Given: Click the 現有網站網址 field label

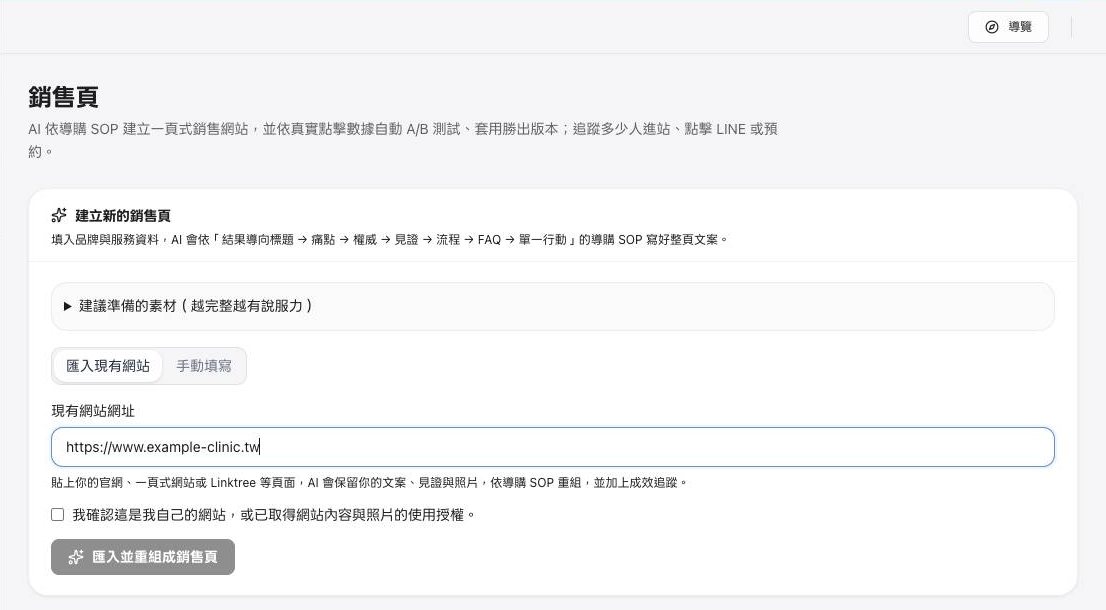Looking at the screenshot, I should 93,411.
